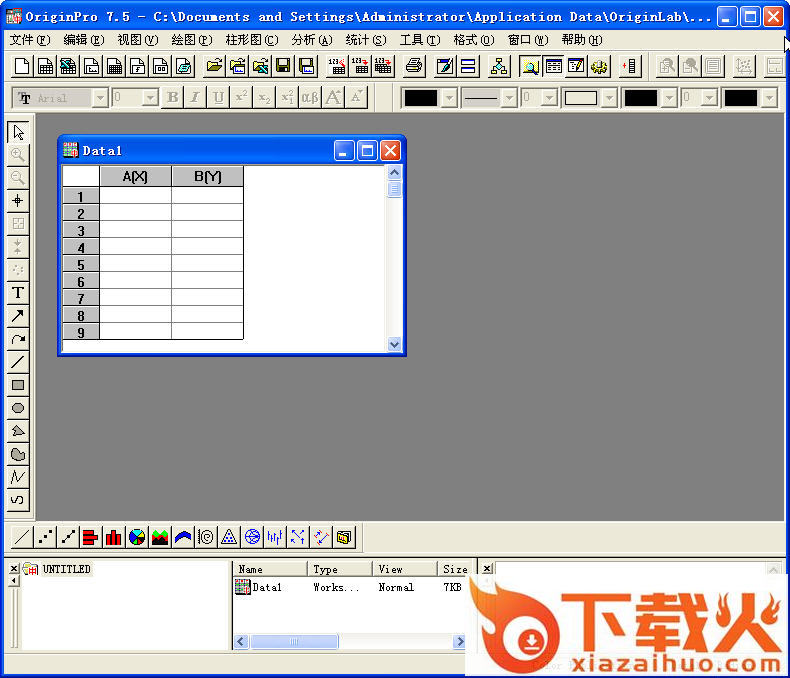The image size is (790, 678).
Task: Open the 分析(A) menu
Action: coord(312,40)
